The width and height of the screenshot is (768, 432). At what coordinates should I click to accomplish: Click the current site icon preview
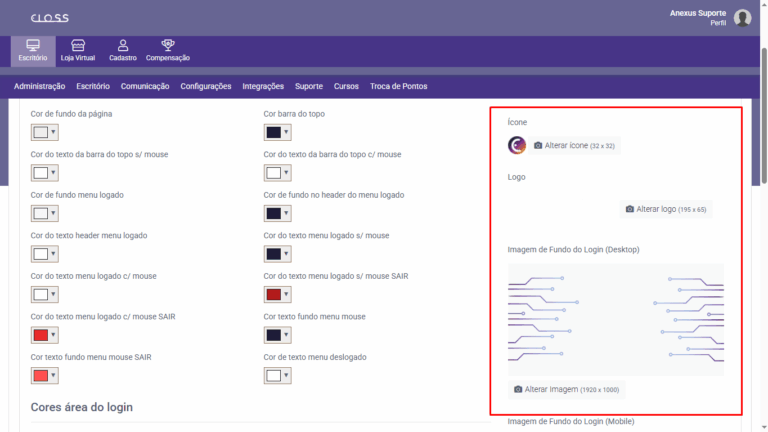(x=517, y=145)
